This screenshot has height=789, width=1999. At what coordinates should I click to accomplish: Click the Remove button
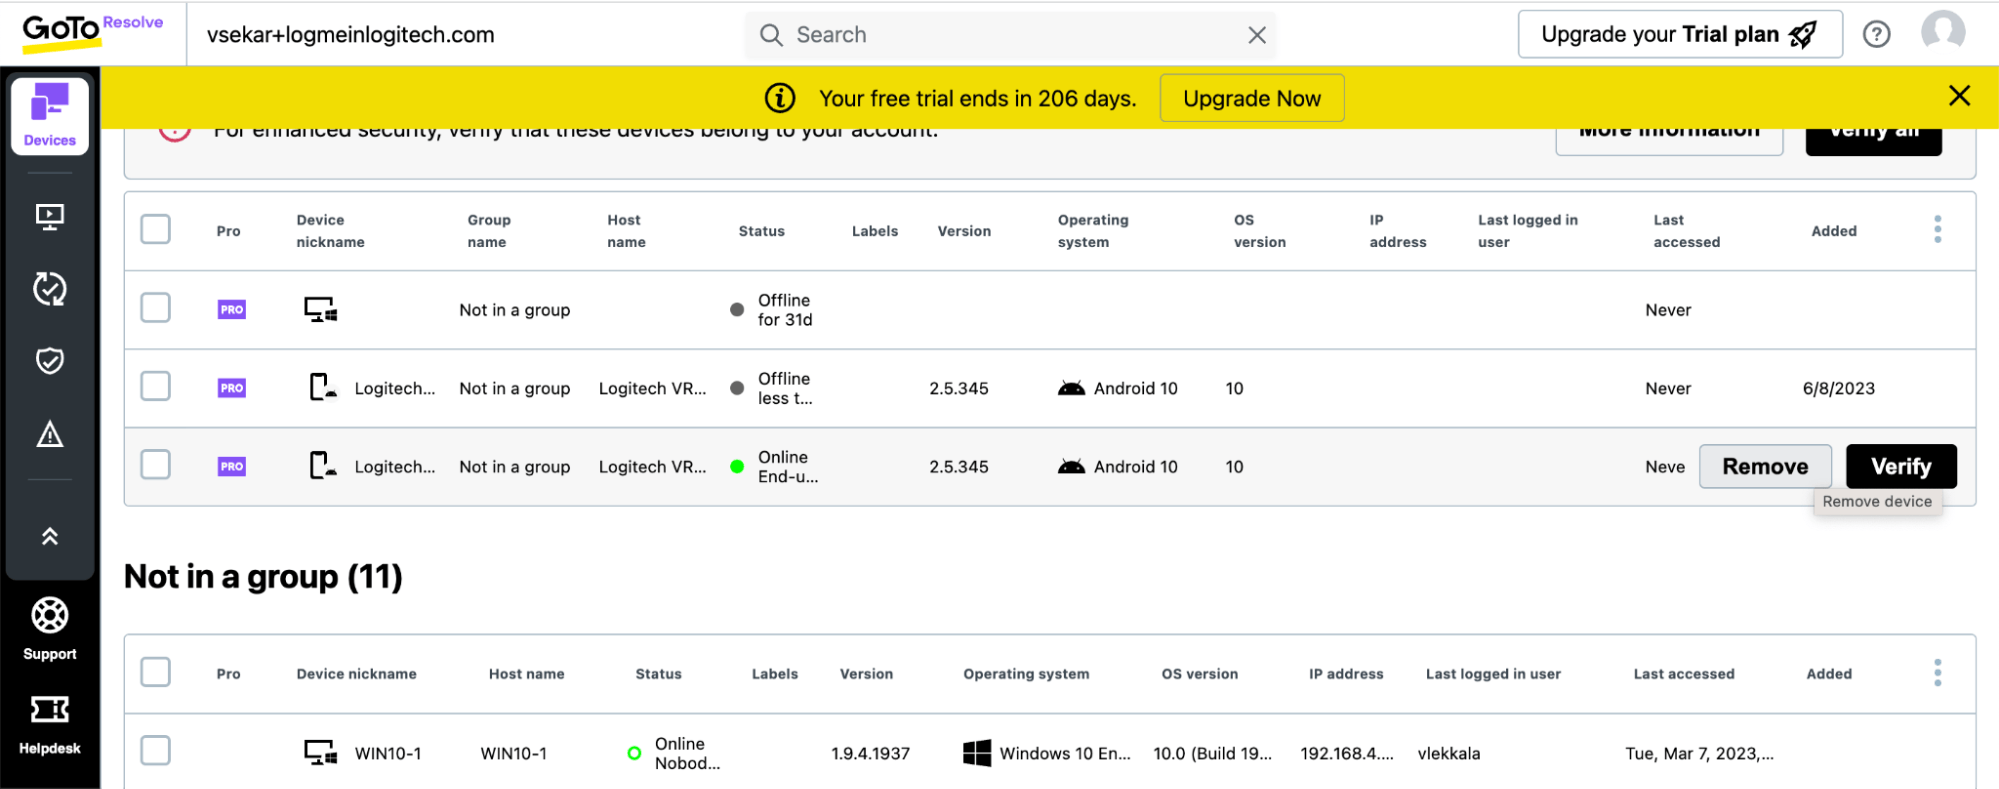point(1765,467)
